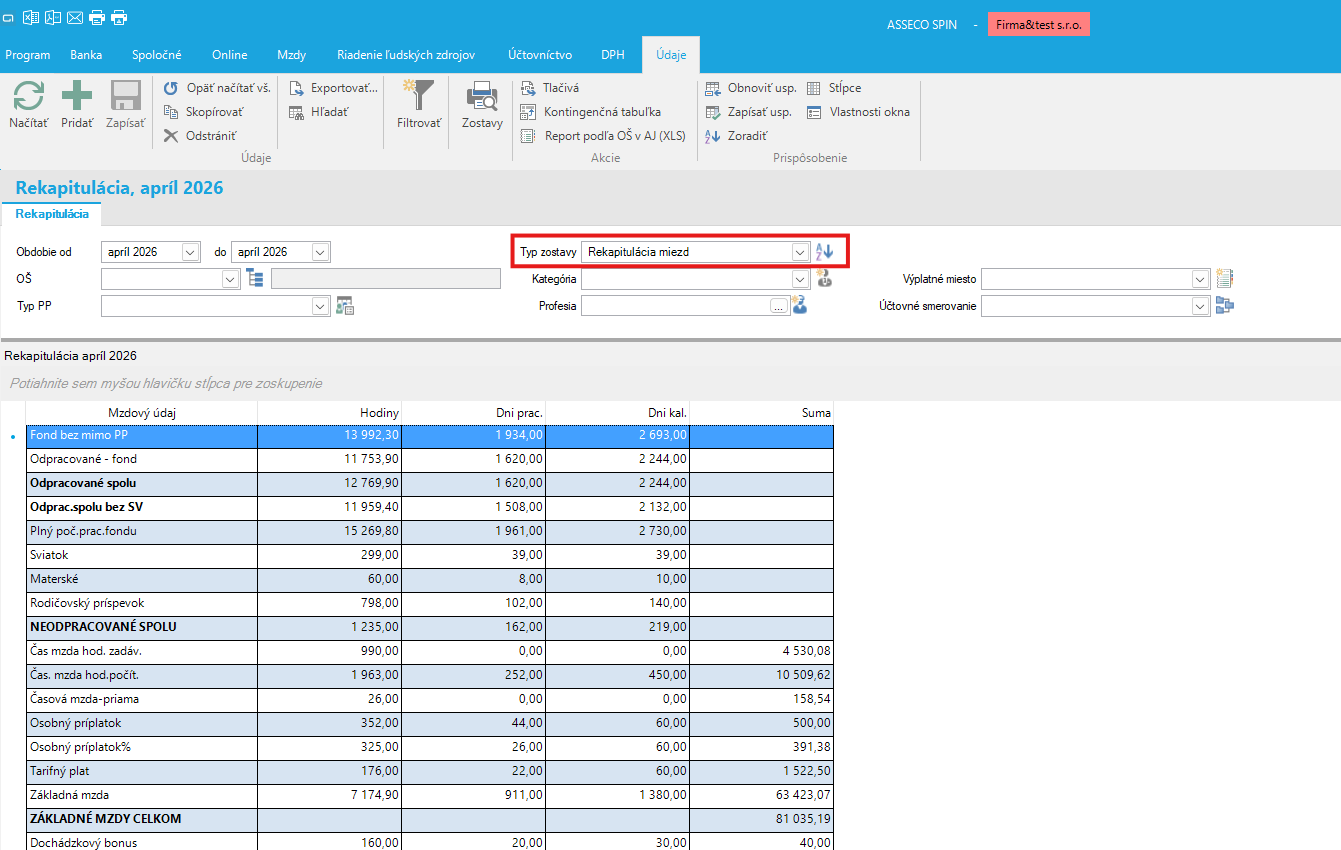The width and height of the screenshot is (1341, 850).
Task: Switch to the Údaje ribbon tab
Action: pos(671,55)
